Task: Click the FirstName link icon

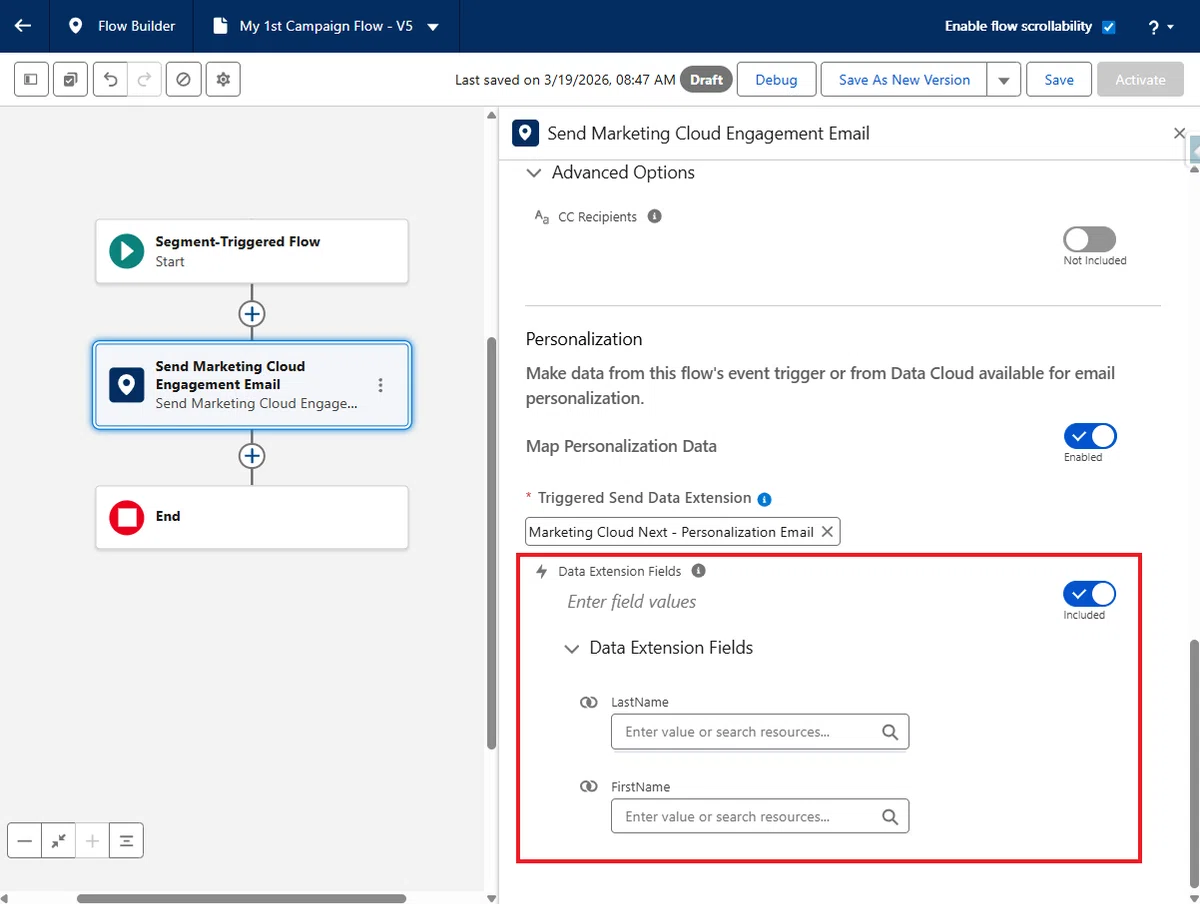Action: (x=589, y=787)
